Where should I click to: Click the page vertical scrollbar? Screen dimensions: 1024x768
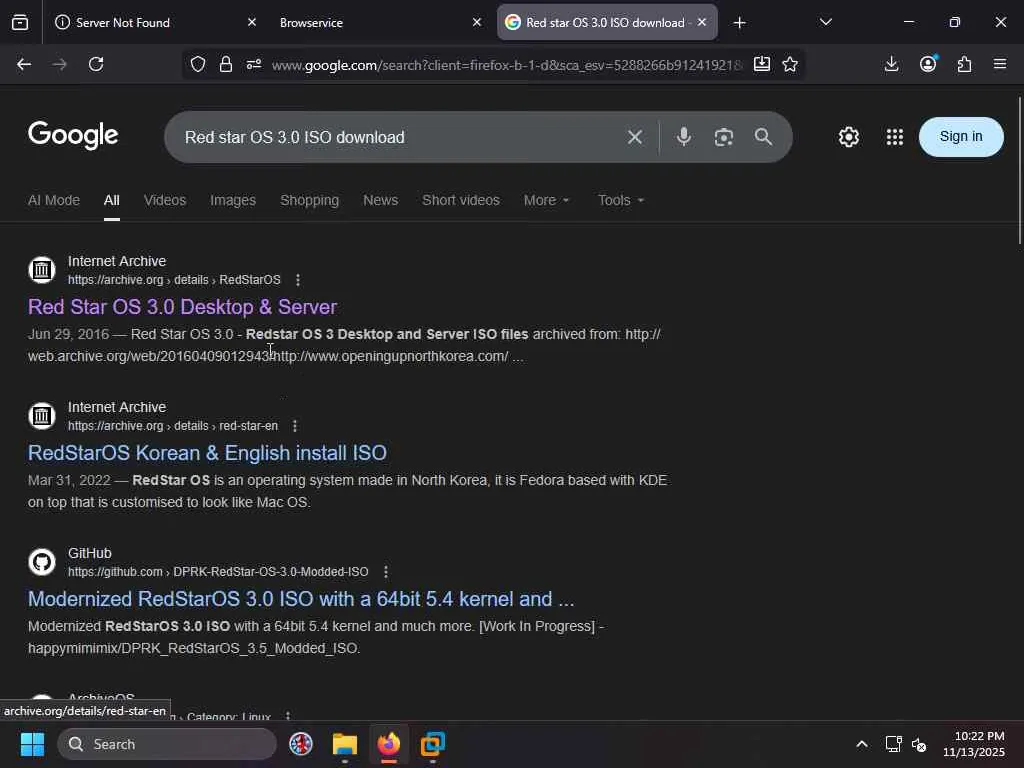1019,171
